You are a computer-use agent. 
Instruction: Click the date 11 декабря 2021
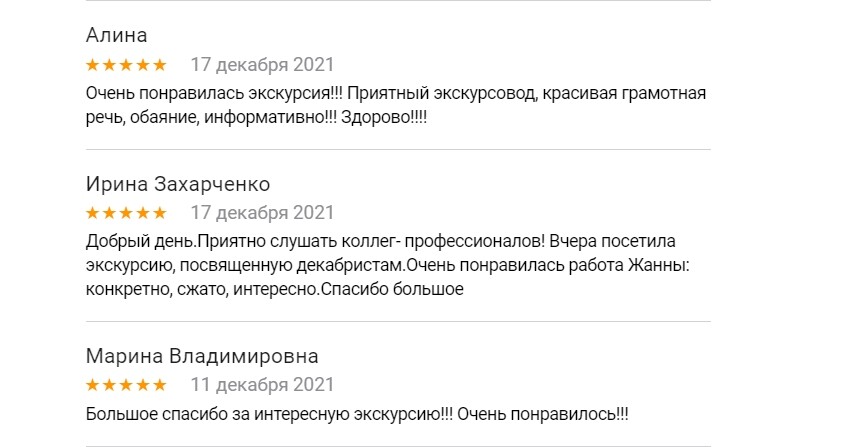262,385
